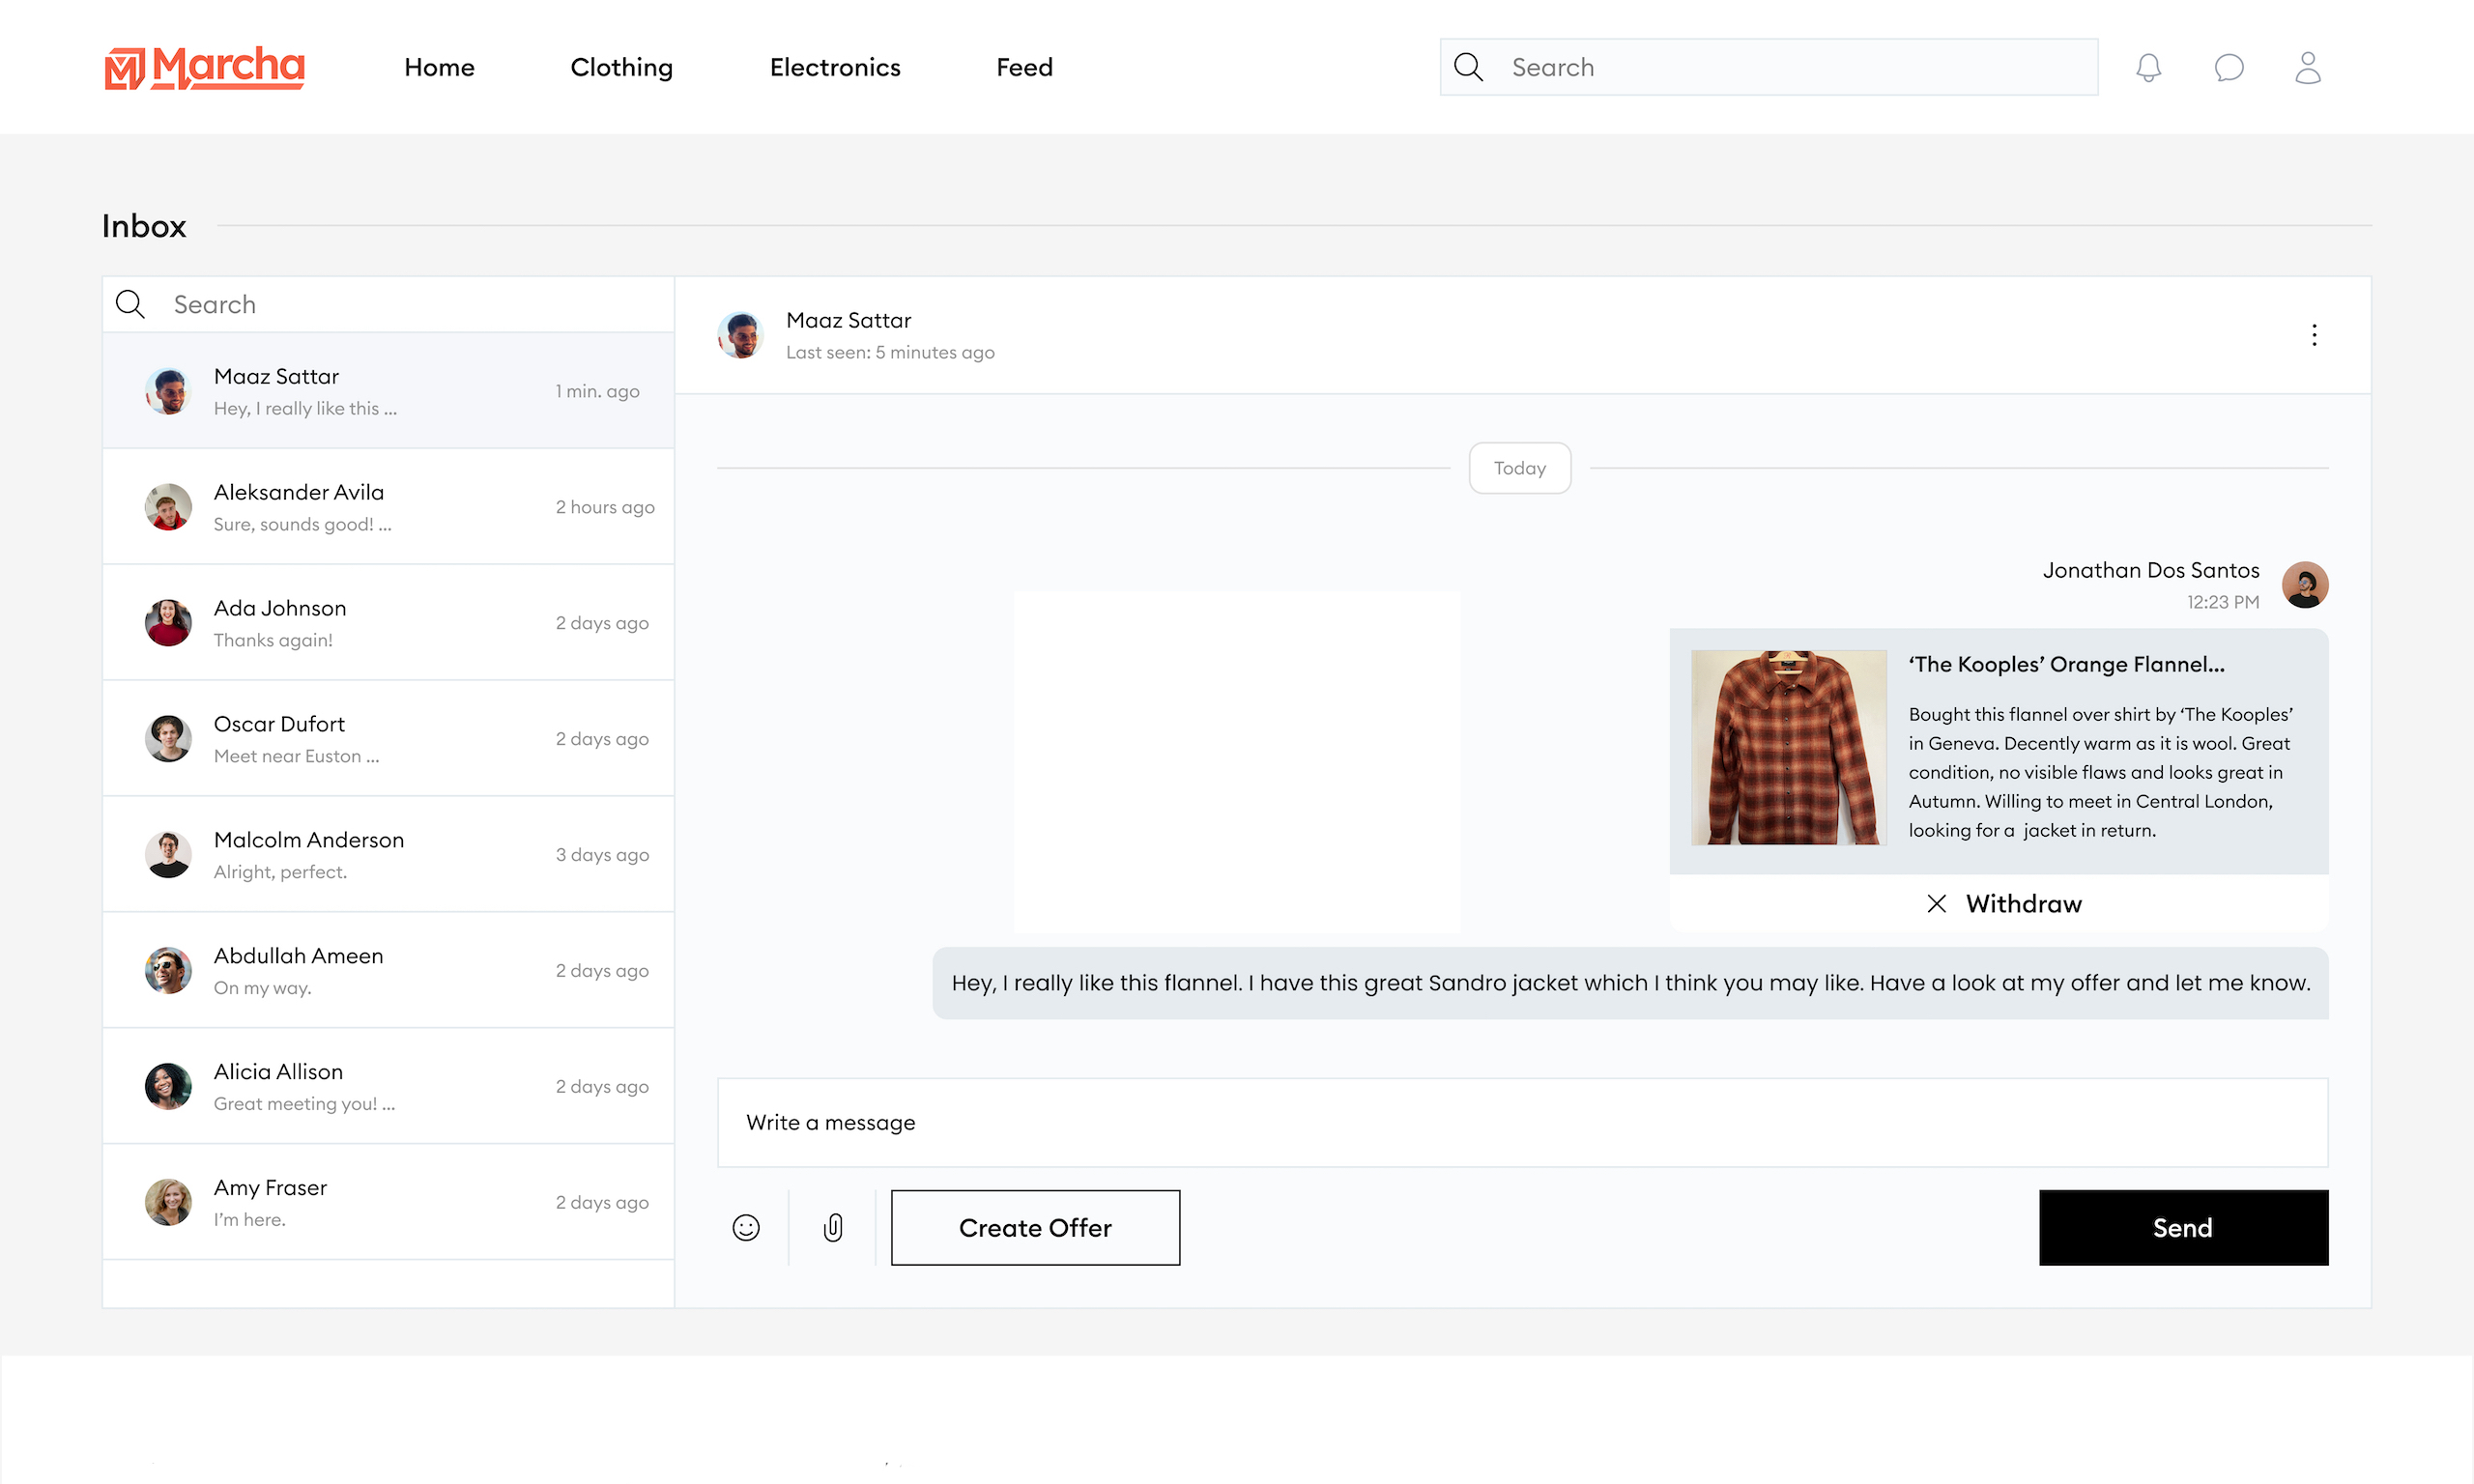This screenshot has width=2474, height=1484.
Task: Click the Write a message box
Action: (1522, 1122)
